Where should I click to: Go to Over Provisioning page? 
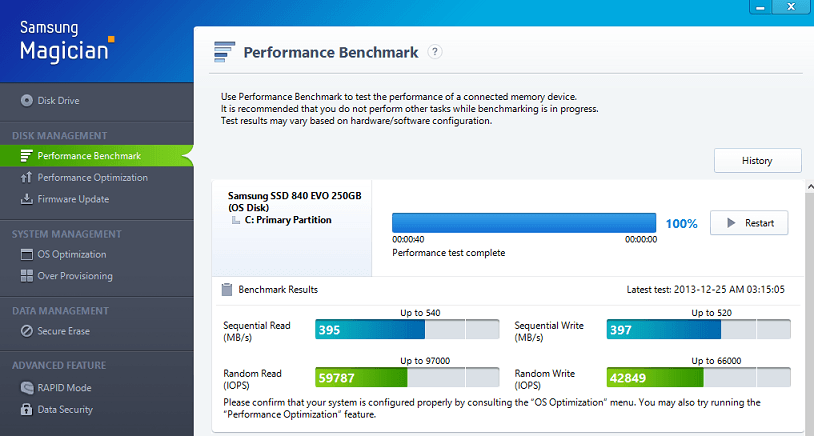(75, 276)
